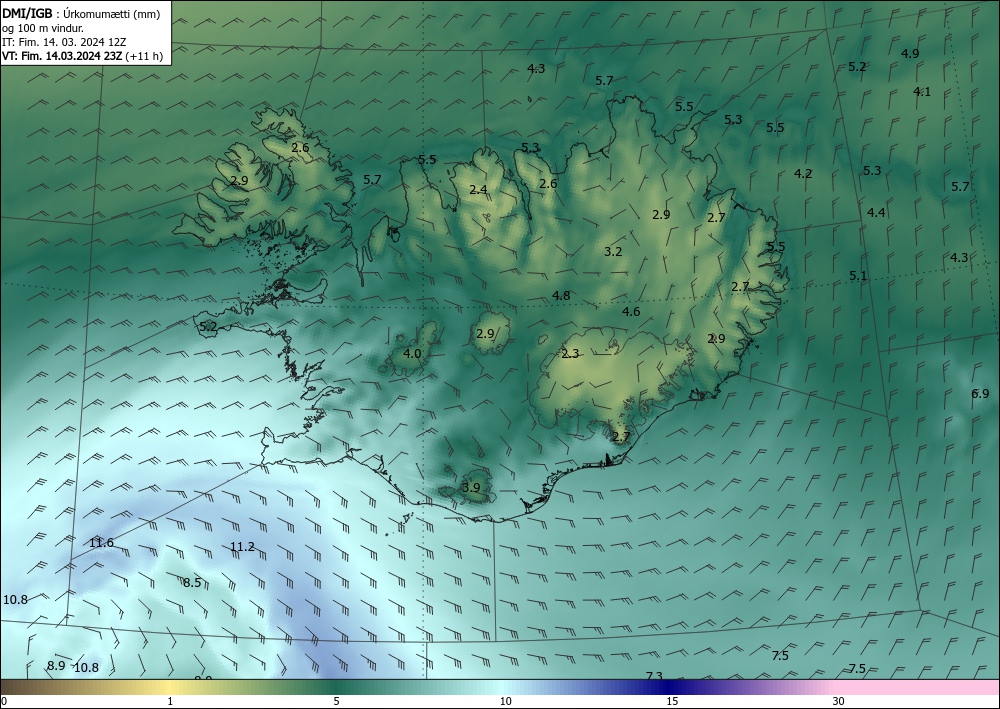Select the 4.4 value over the eastern sea
The width and height of the screenshot is (1000, 709).
(x=876, y=212)
